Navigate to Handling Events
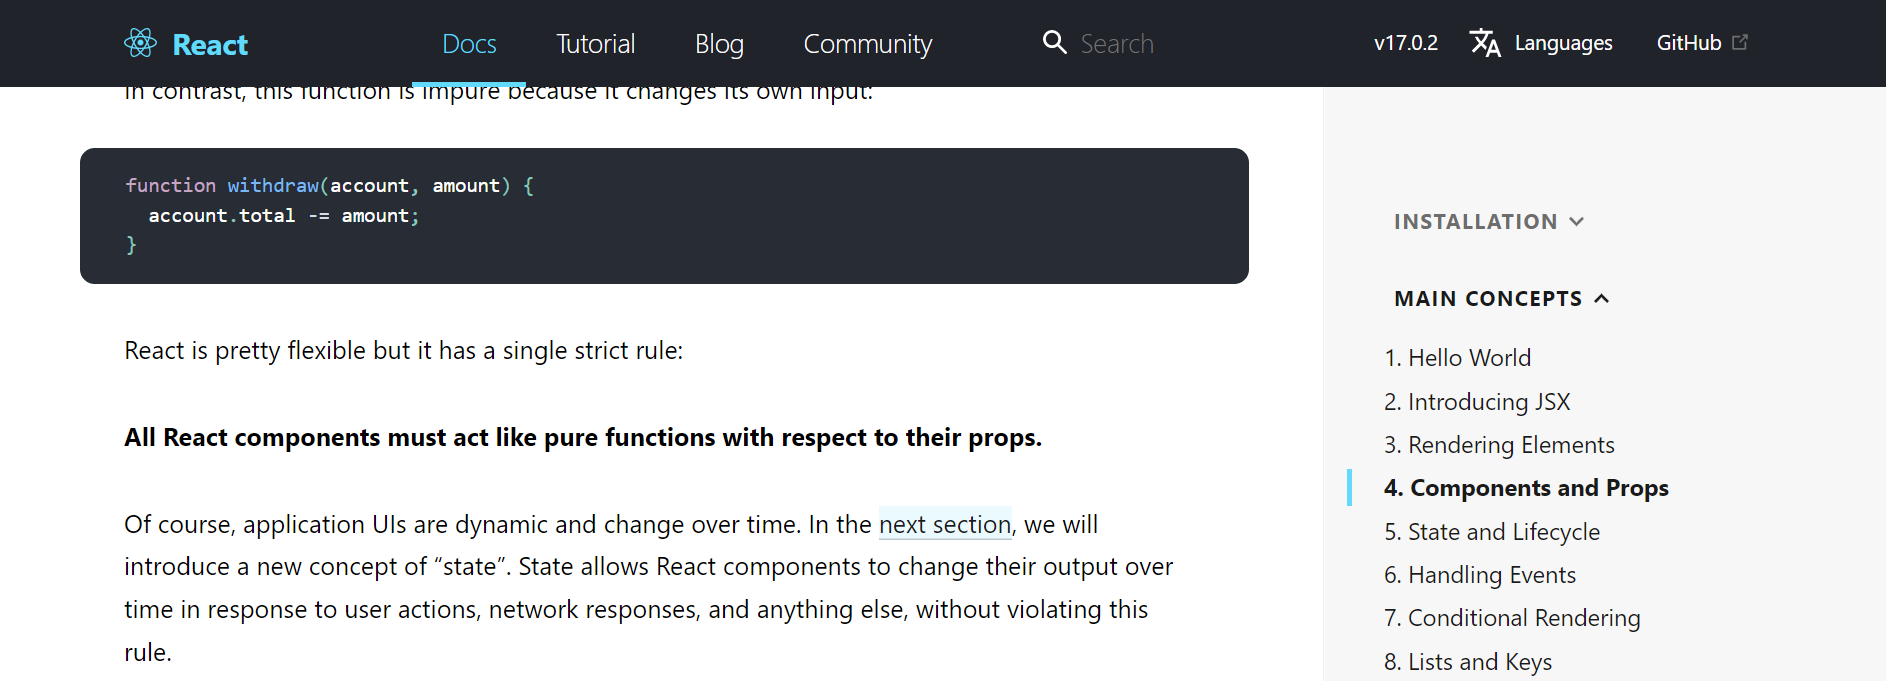 coord(1480,575)
